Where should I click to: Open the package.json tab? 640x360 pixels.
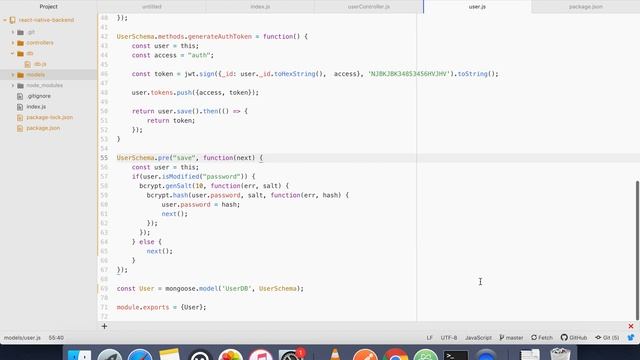coord(586,7)
